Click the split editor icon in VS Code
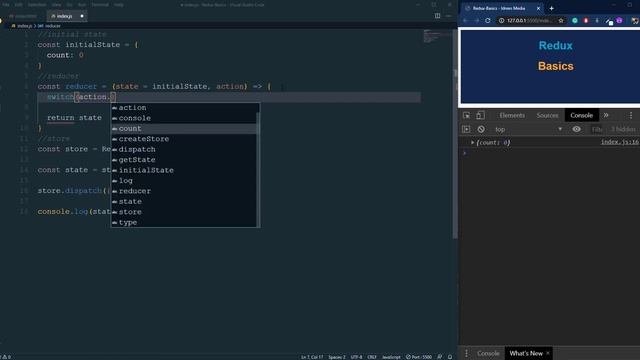Viewport: 640px width, 360px height. 438,16
